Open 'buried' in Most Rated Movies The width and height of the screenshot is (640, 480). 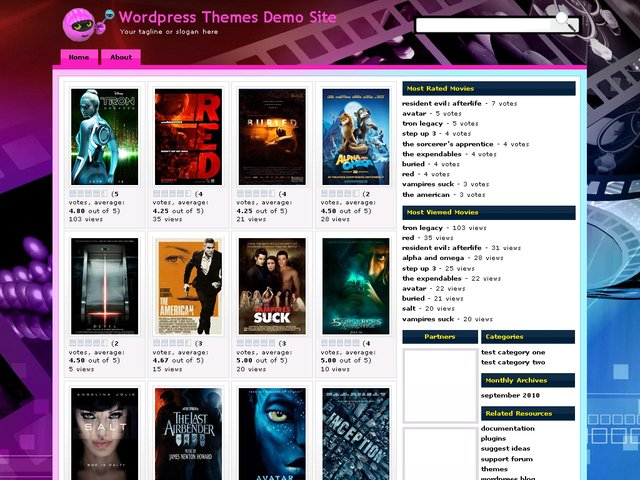click(413, 164)
